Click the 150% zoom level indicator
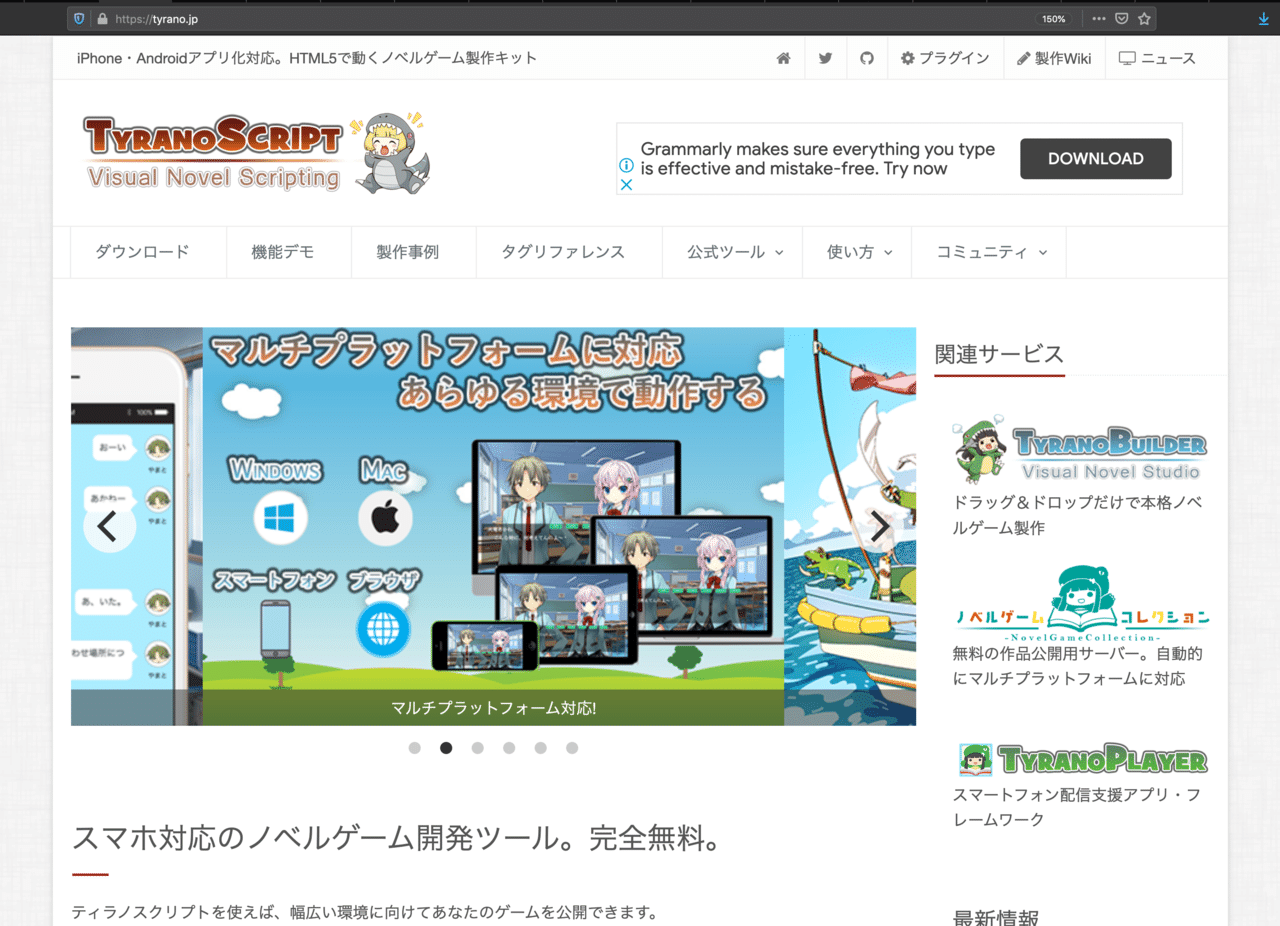 coord(1053,18)
